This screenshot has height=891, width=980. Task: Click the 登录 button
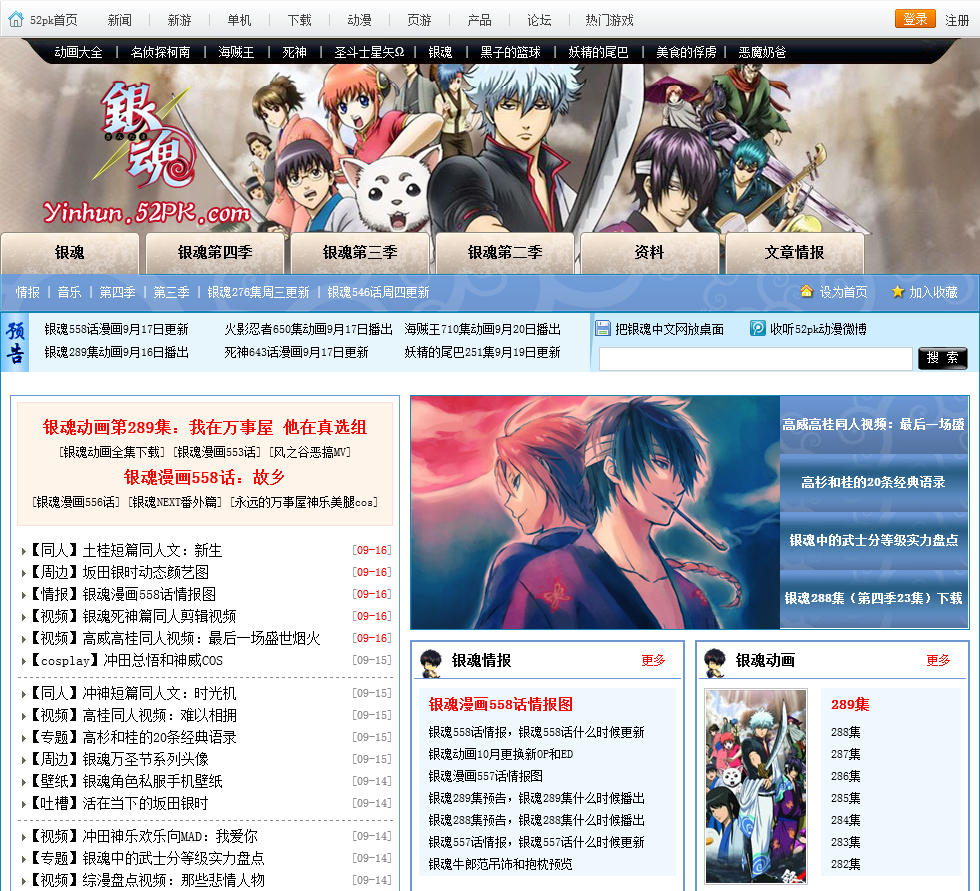pyautogui.click(x=915, y=19)
